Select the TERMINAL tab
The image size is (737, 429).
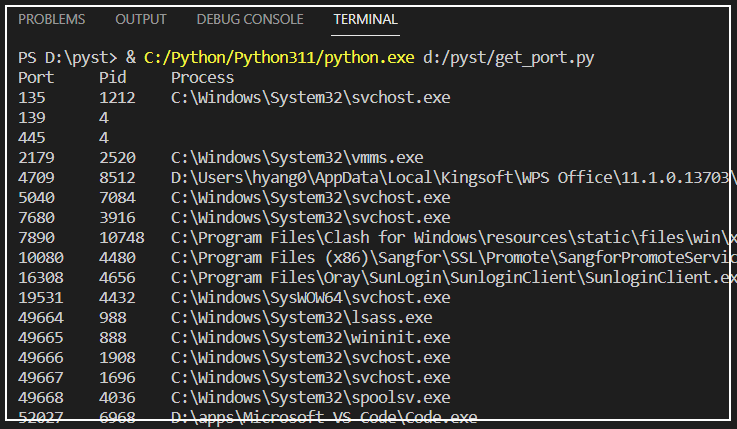coord(365,20)
